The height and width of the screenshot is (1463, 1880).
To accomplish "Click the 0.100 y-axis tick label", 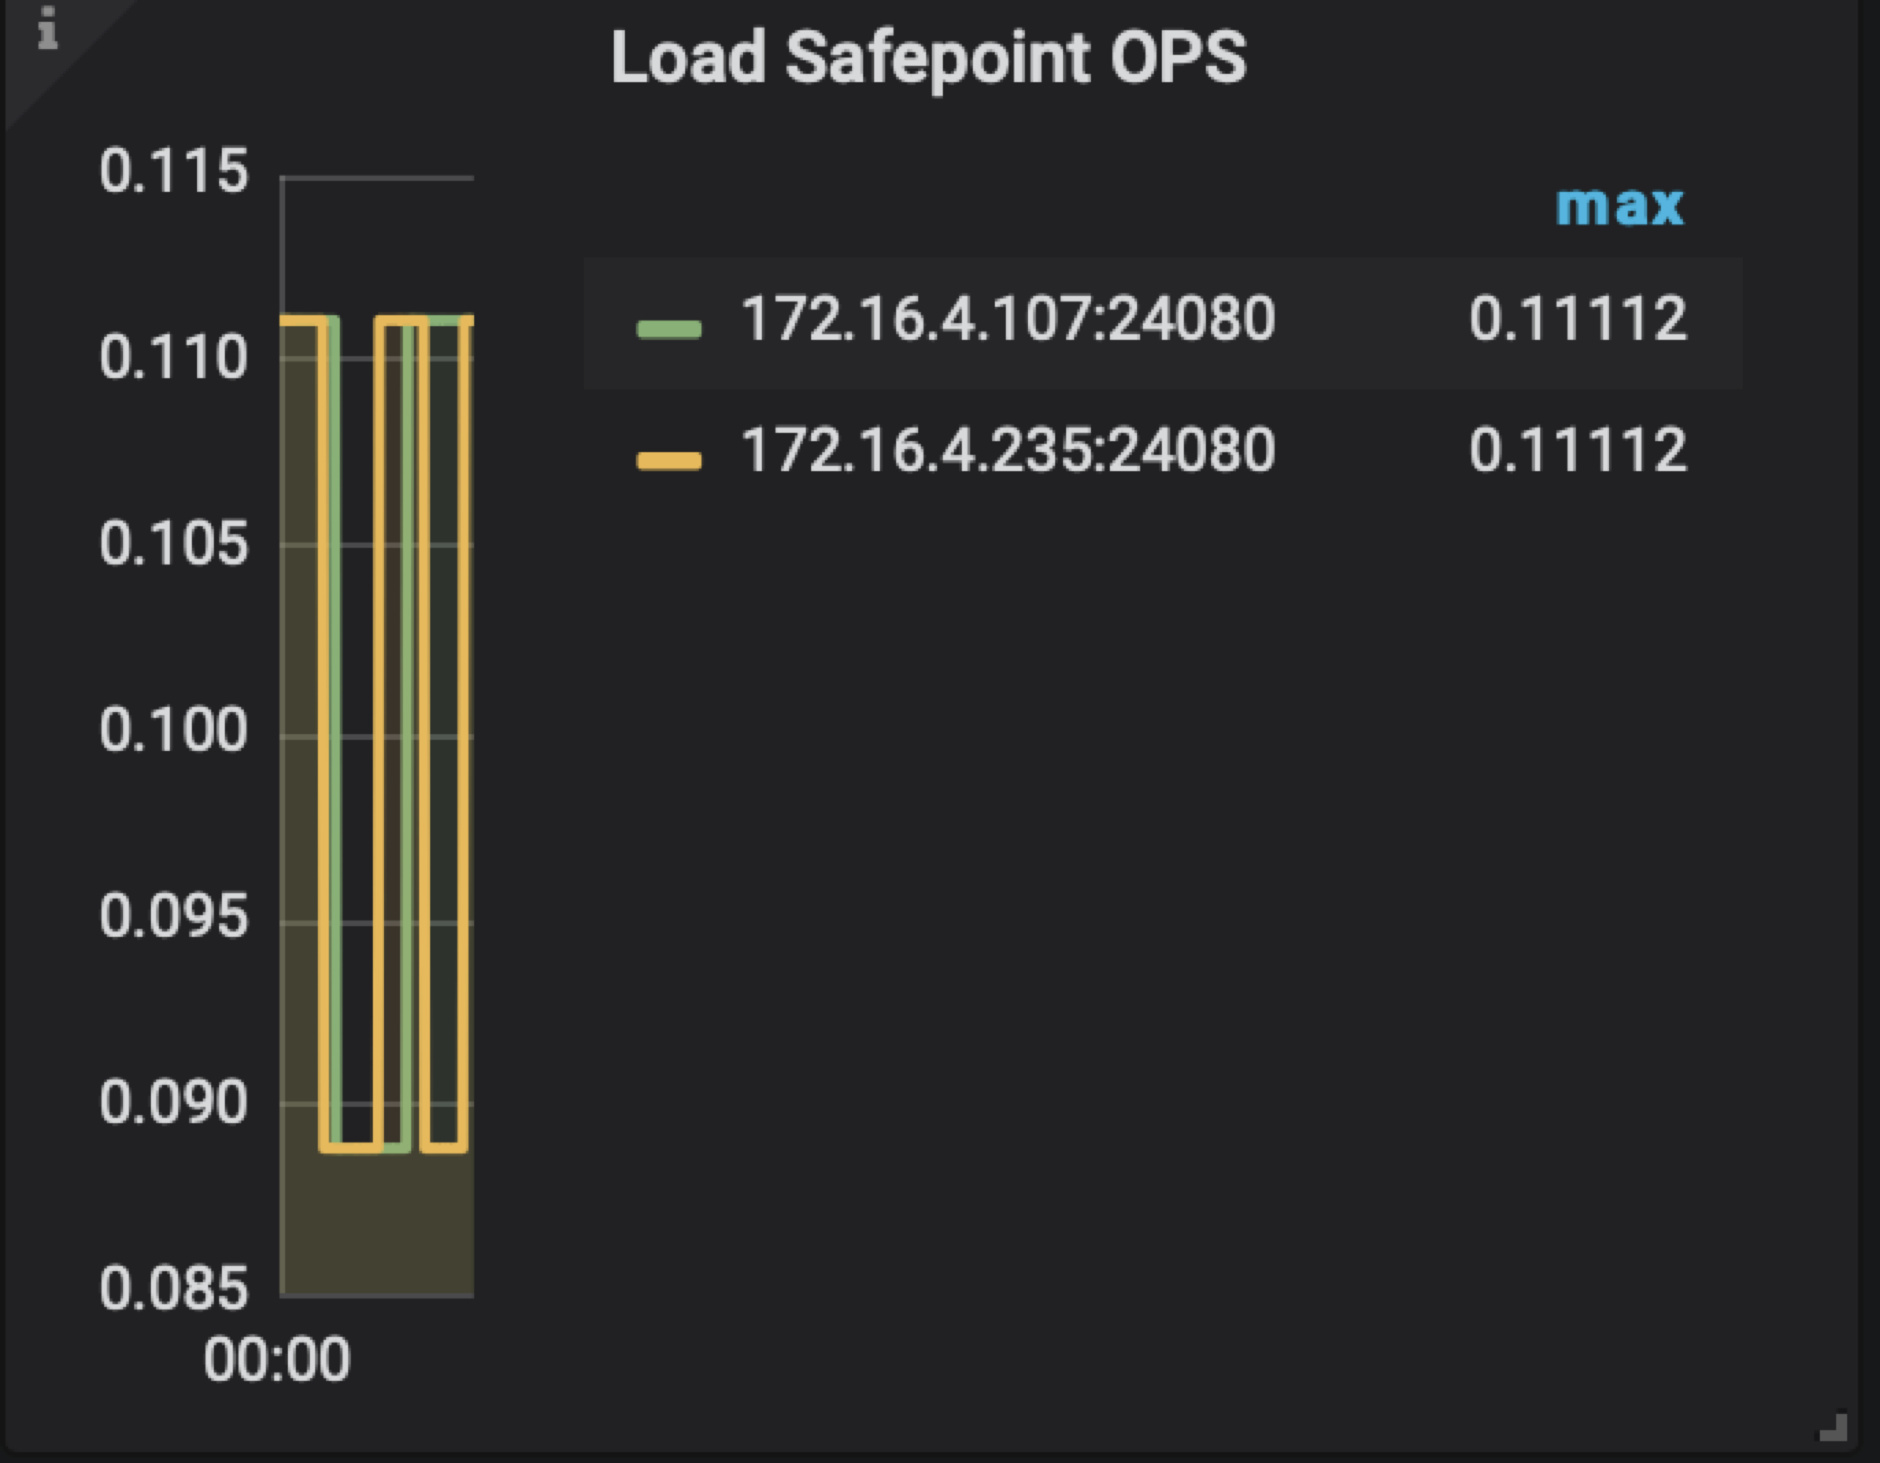I will pos(173,730).
